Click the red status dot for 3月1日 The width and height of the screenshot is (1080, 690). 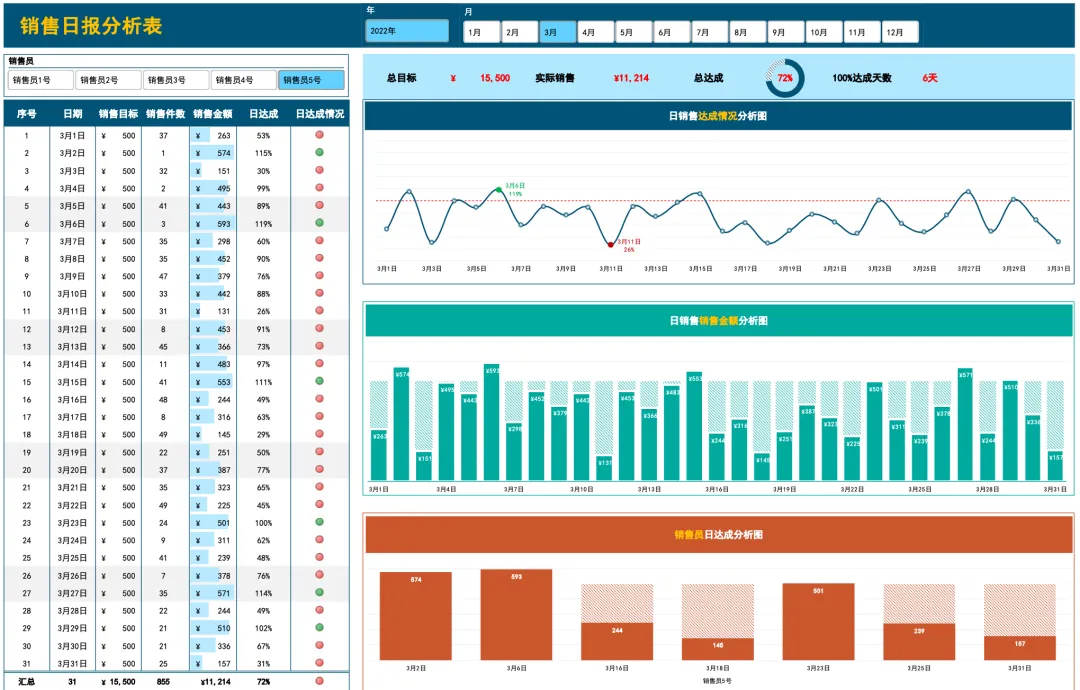click(x=320, y=135)
